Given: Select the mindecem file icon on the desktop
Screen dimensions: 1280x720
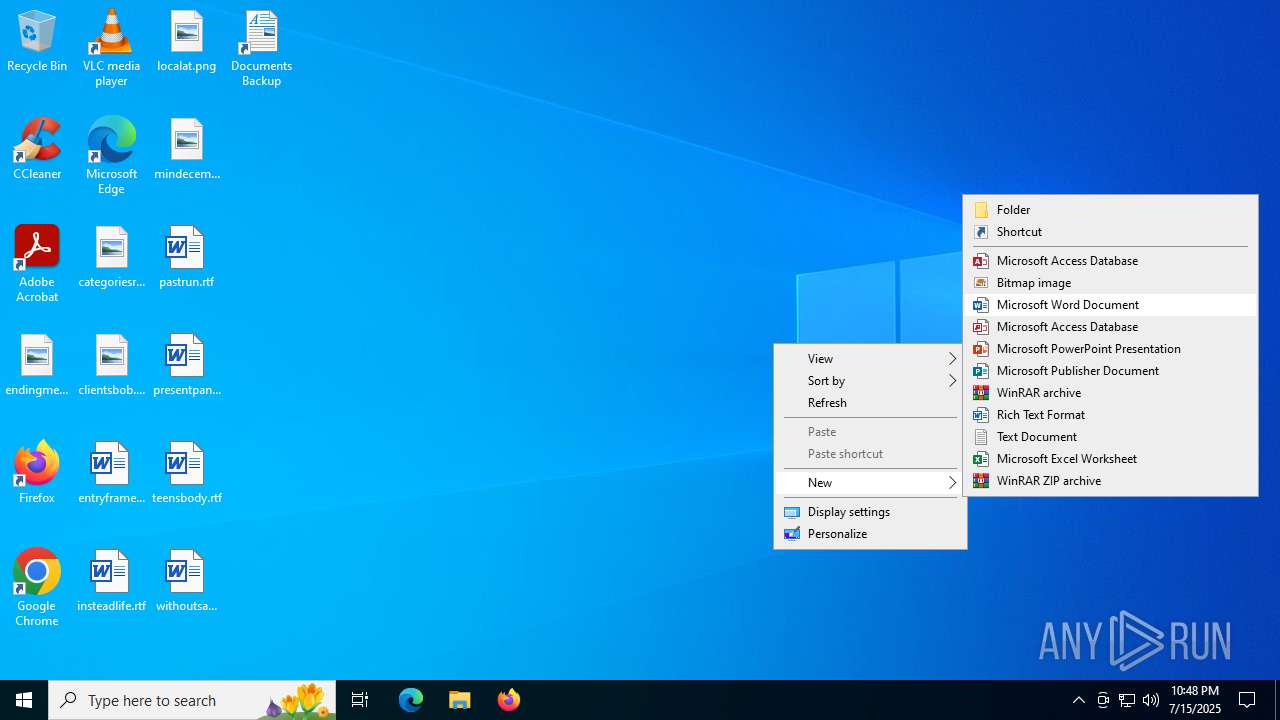Looking at the screenshot, I should click(x=186, y=150).
